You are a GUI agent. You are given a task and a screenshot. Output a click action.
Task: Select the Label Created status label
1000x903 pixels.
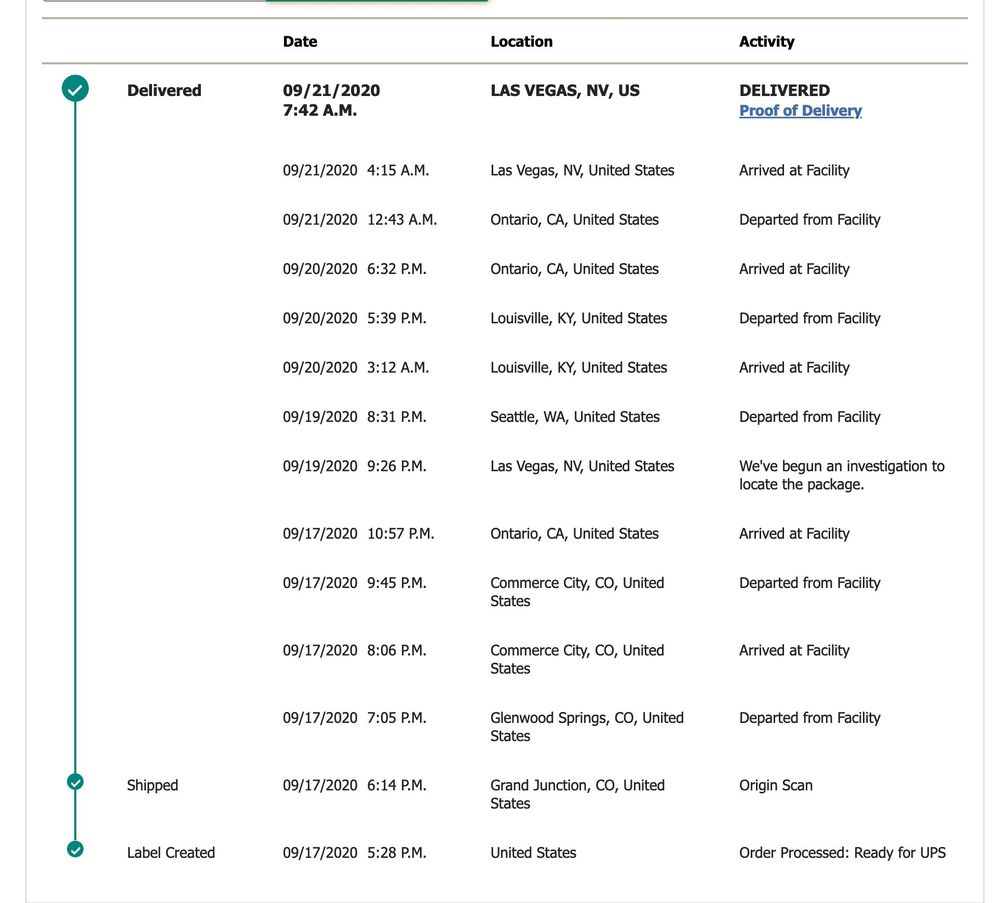(171, 853)
